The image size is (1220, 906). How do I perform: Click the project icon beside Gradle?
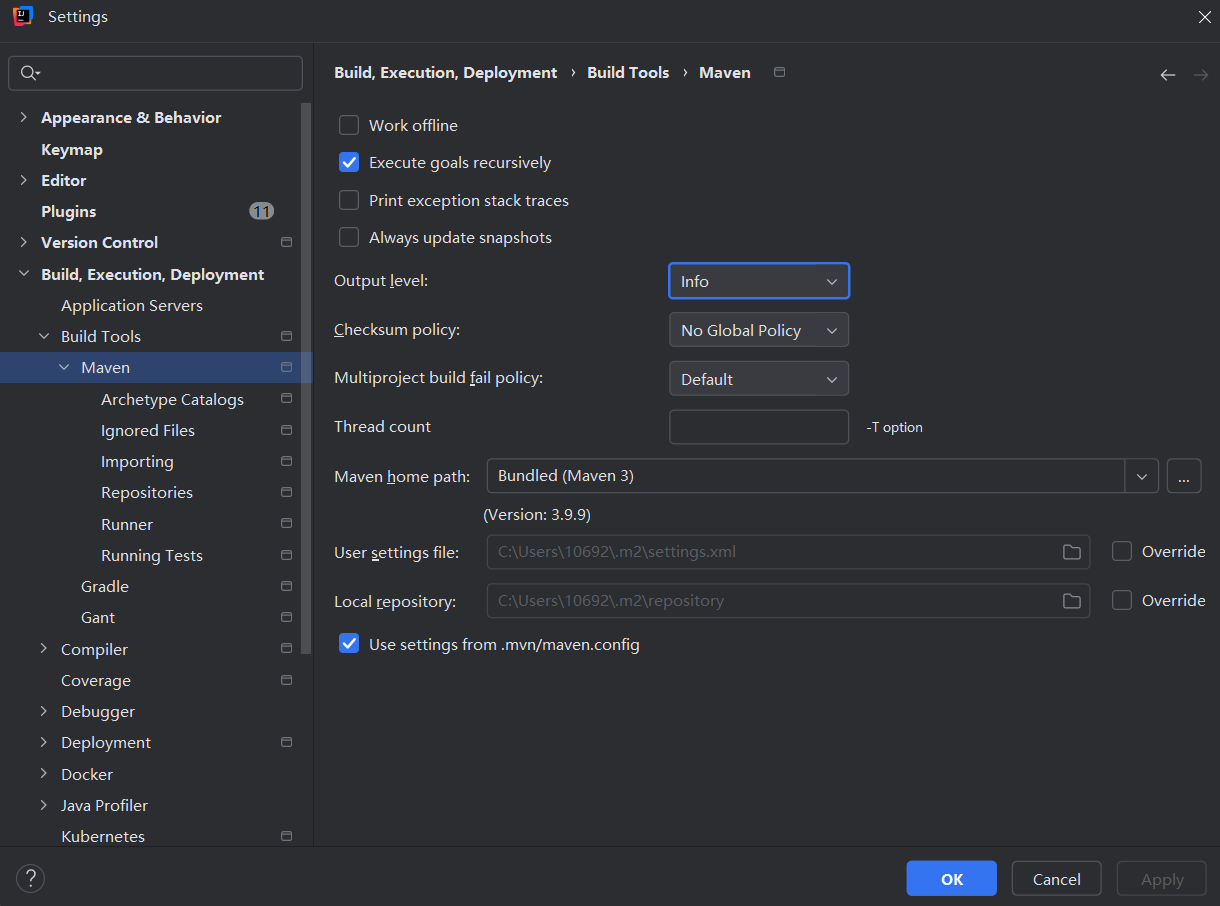click(286, 586)
